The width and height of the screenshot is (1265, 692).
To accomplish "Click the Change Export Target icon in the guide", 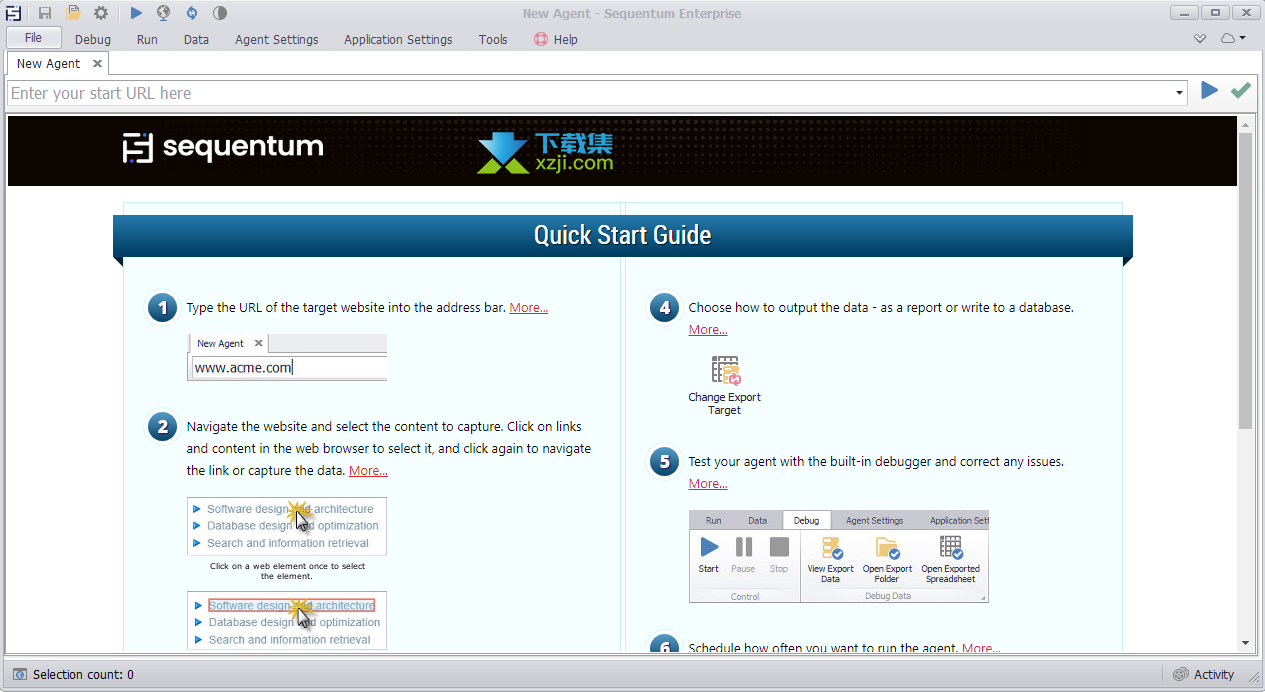I will tap(725, 371).
